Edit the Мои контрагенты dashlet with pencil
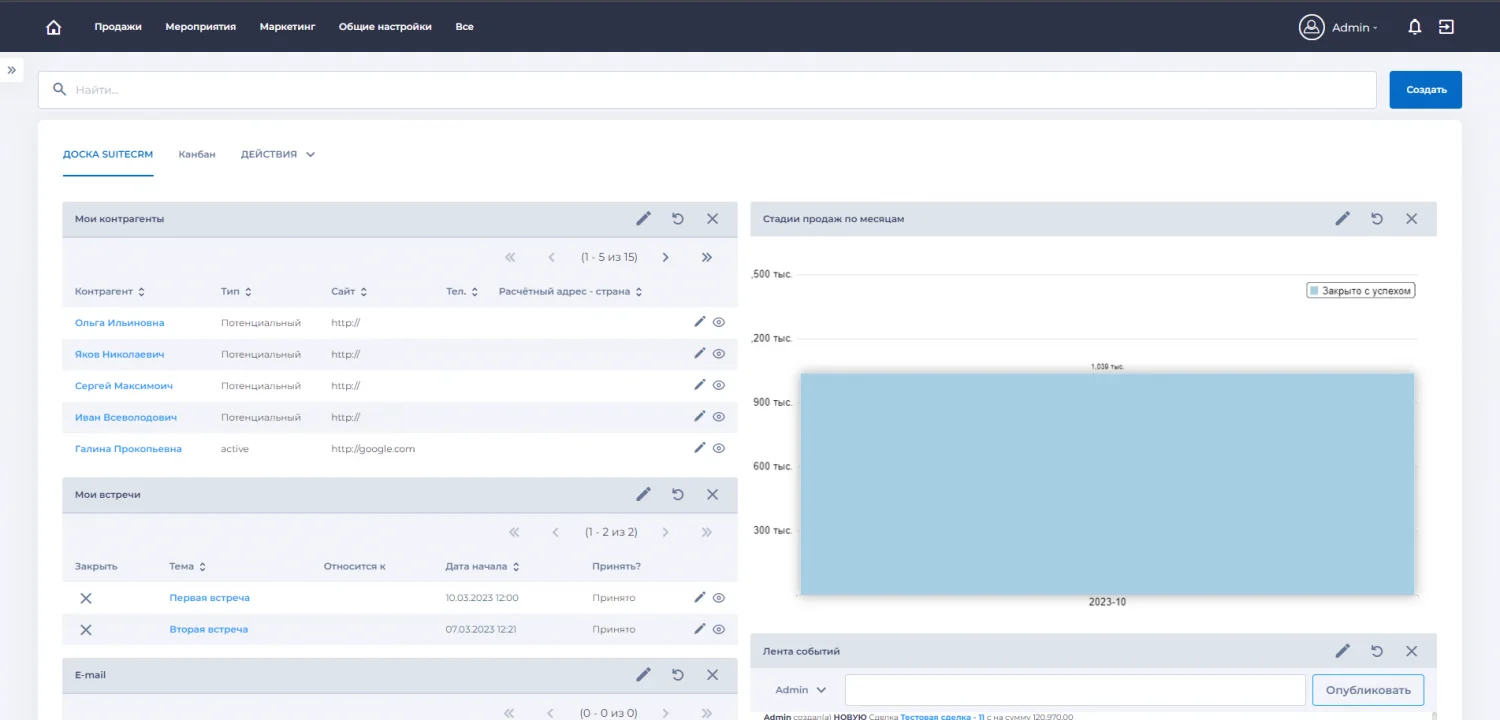 pos(643,218)
